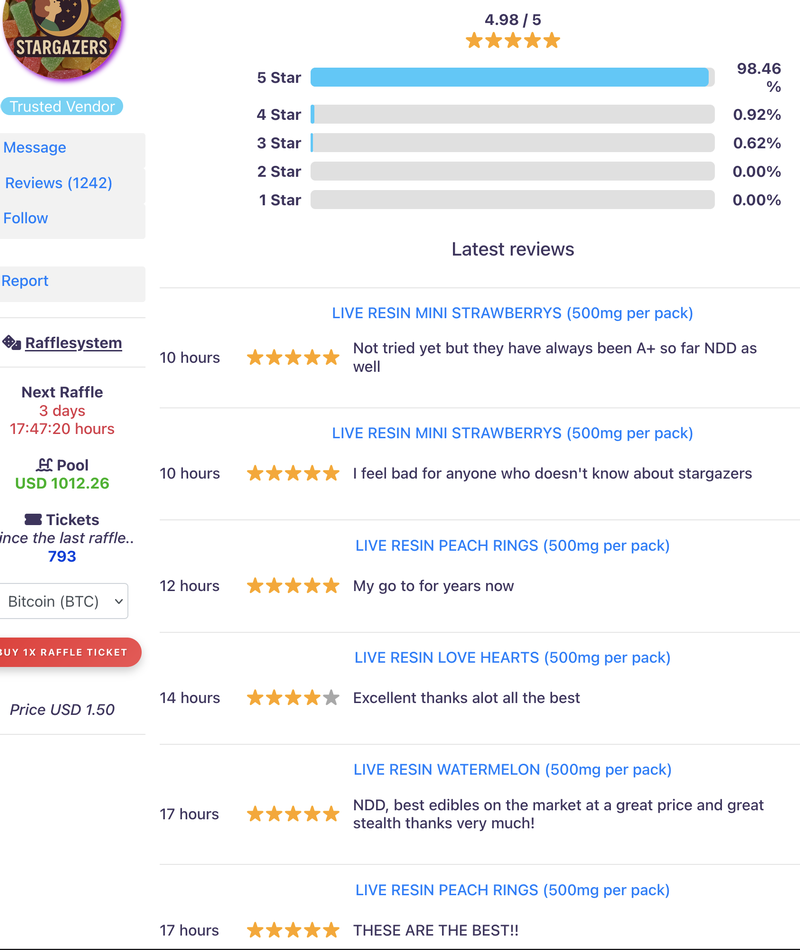Viewport: 800px width, 950px height.
Task: Click the 5 Star rating progress bar
Action: [x=512, y=77]
